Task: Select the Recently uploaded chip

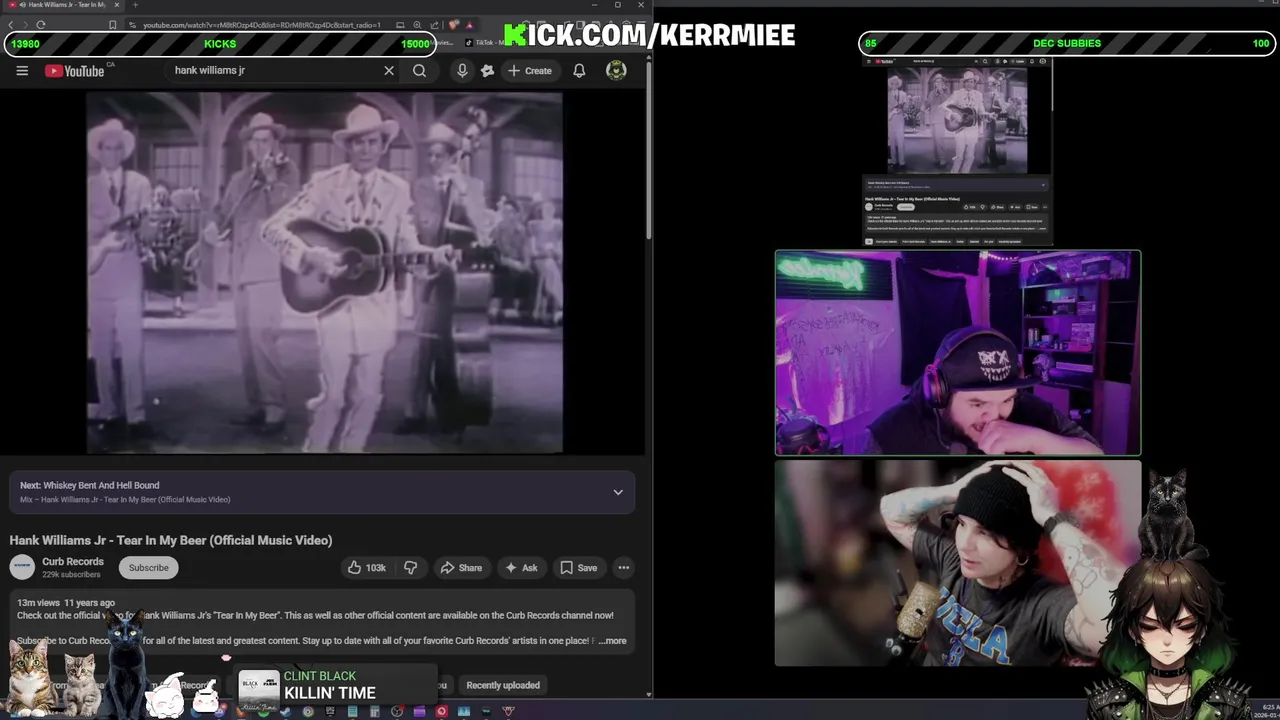Action: click(x=503, y=685)
